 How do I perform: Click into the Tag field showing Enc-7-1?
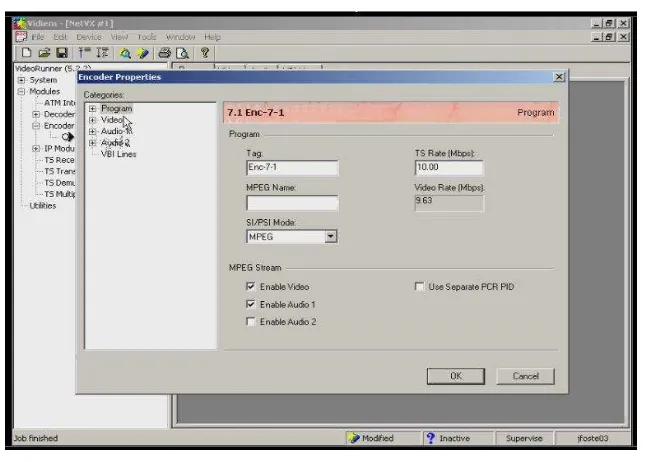click(292, 168)
